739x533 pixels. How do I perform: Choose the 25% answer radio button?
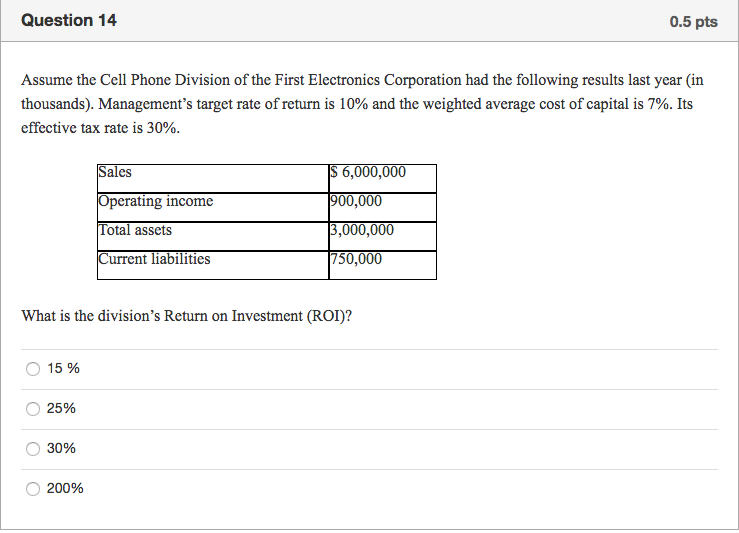click(33, 409)
